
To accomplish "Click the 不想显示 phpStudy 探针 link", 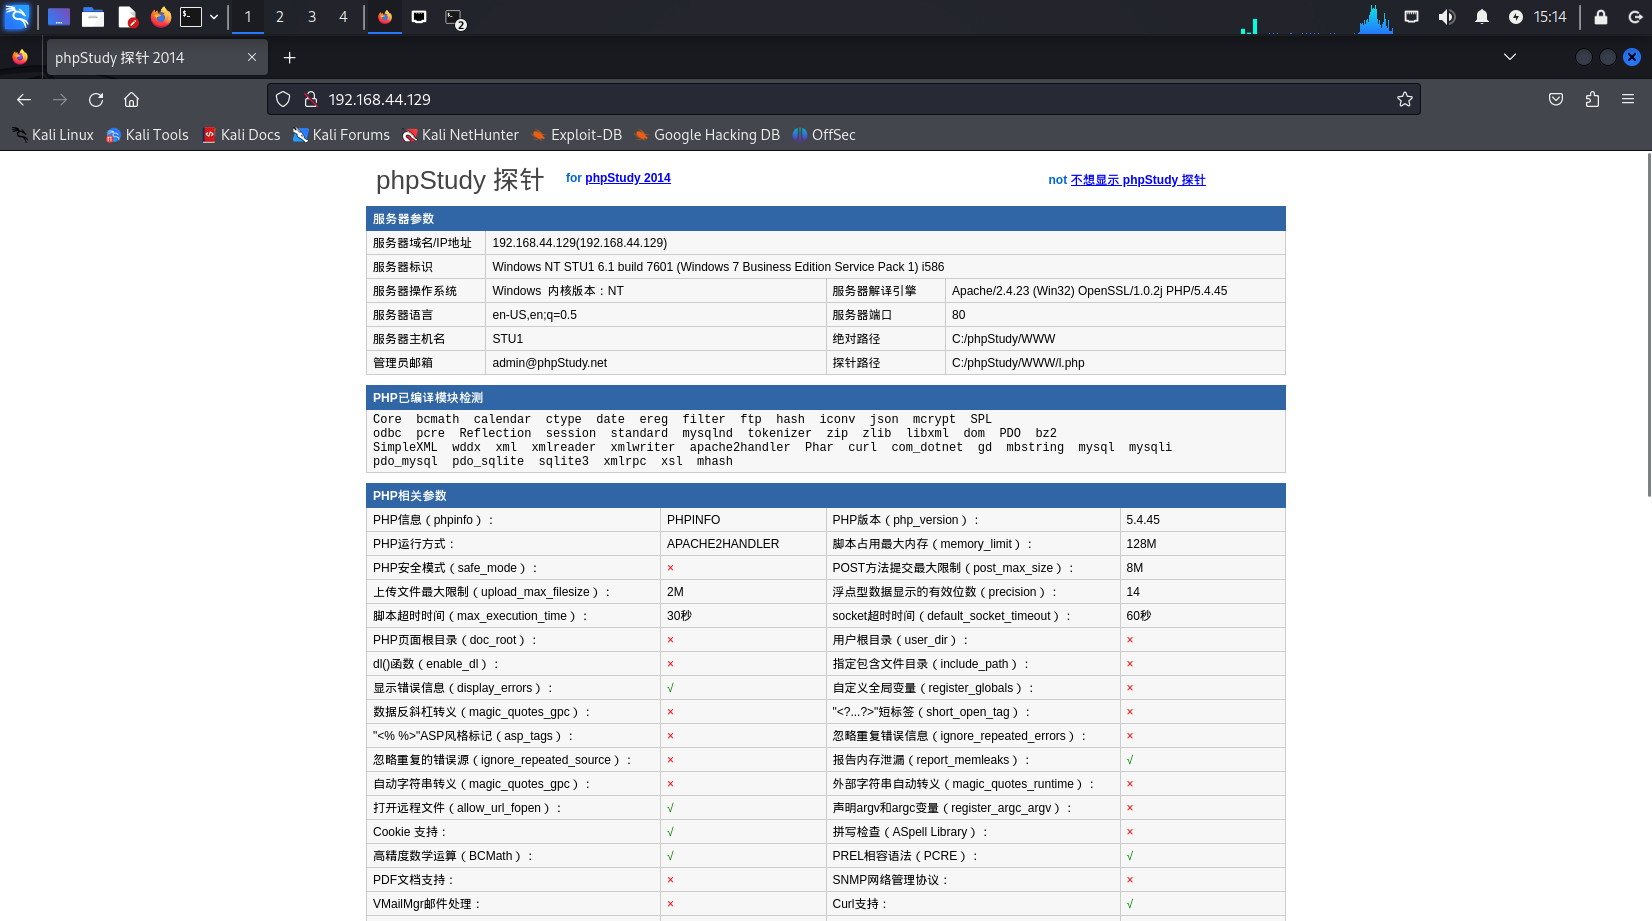I will 1137,180.
